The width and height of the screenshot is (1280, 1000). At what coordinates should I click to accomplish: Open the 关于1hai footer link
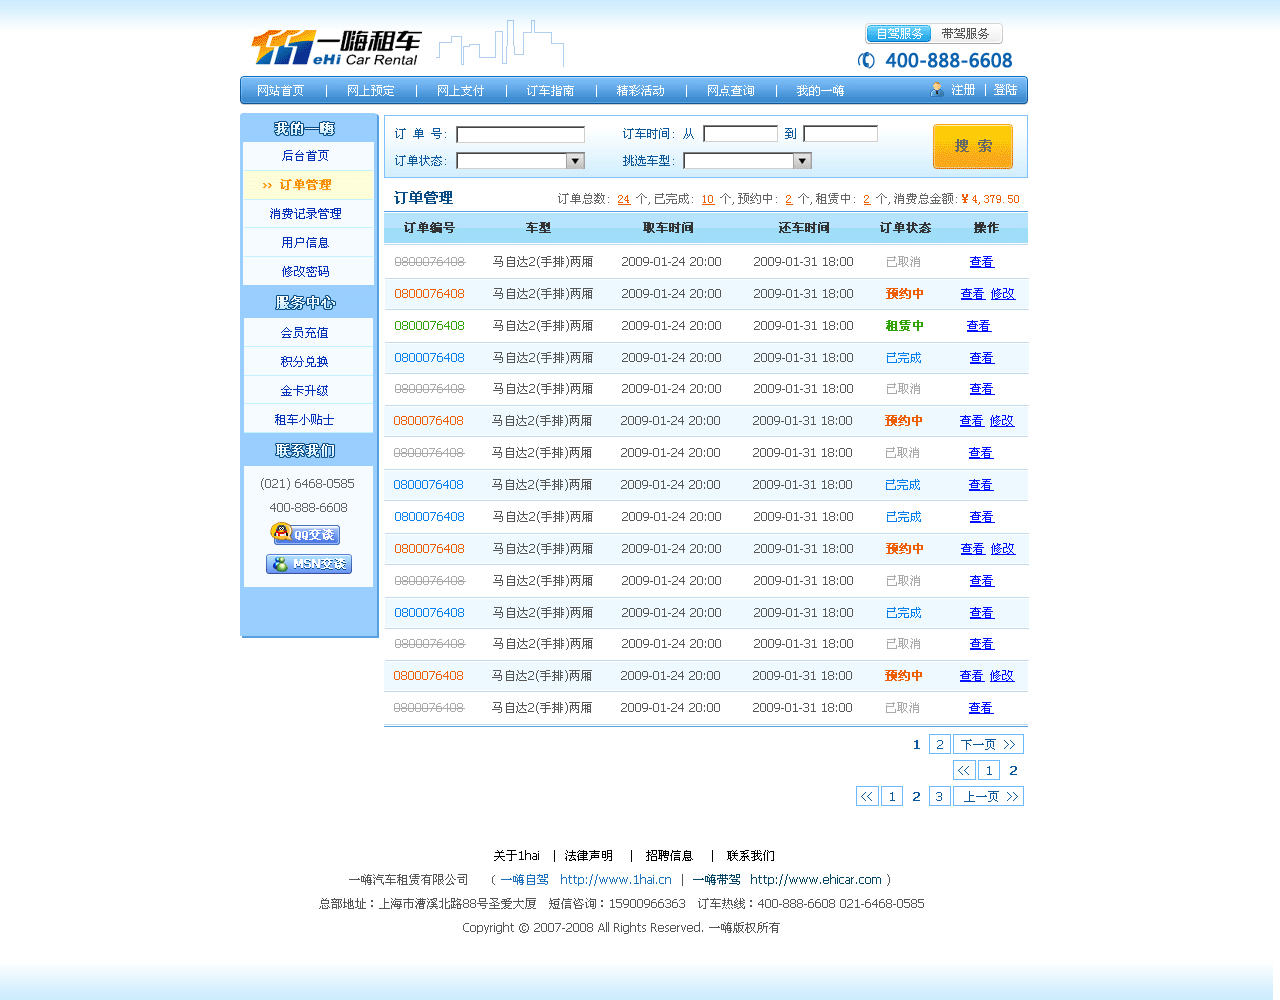516,856
